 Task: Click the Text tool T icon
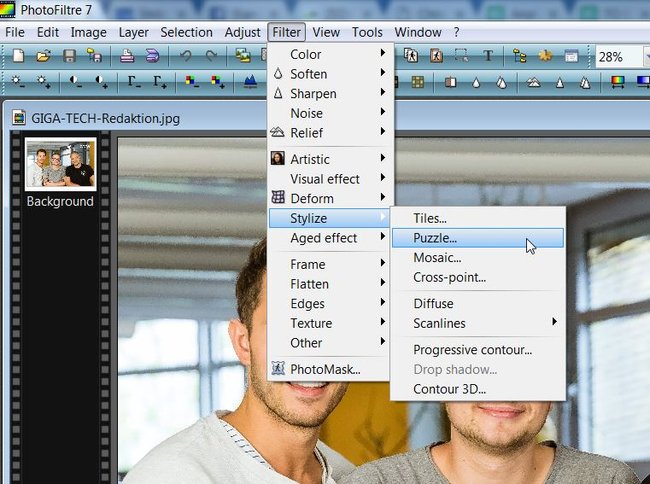tap(488, 56)
